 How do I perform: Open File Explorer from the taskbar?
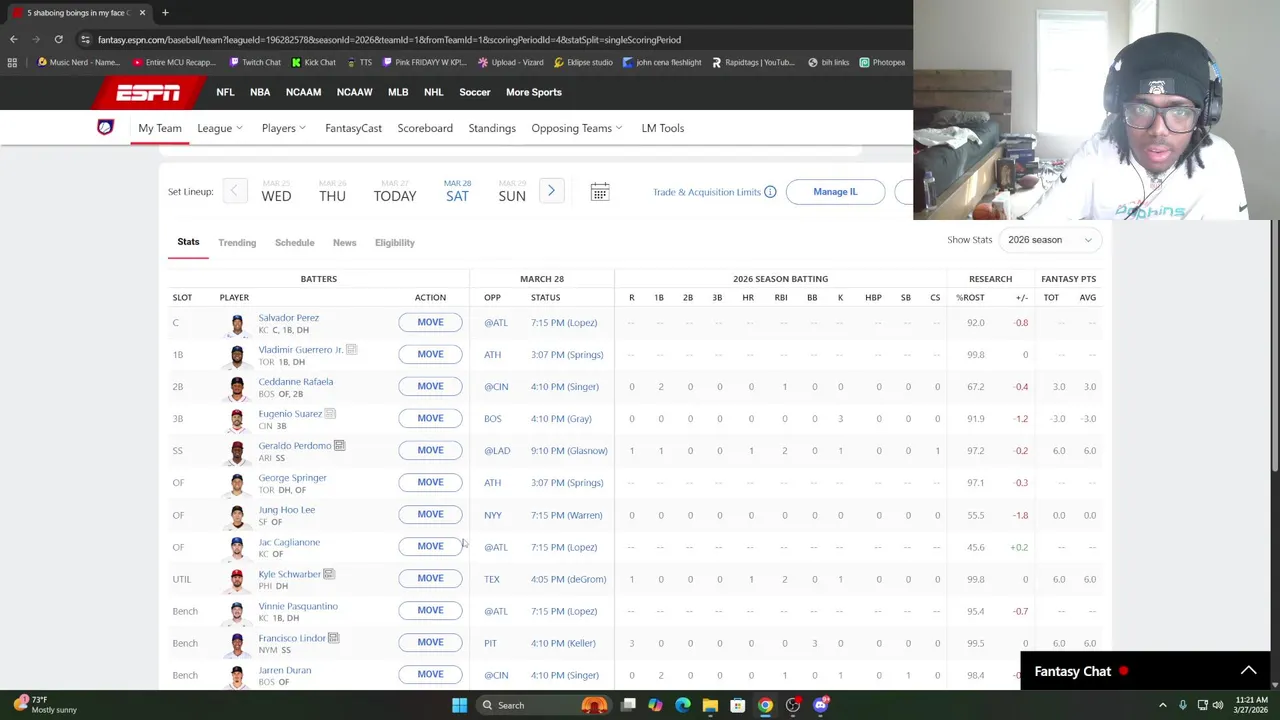coord(710,705)
